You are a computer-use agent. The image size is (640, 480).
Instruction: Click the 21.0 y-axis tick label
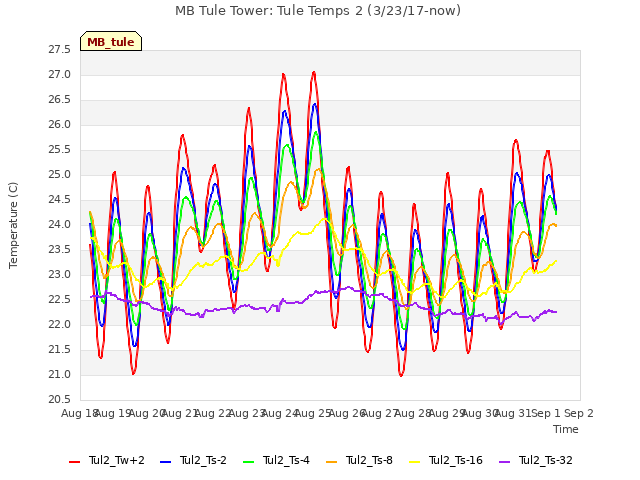tap(60, 375)
